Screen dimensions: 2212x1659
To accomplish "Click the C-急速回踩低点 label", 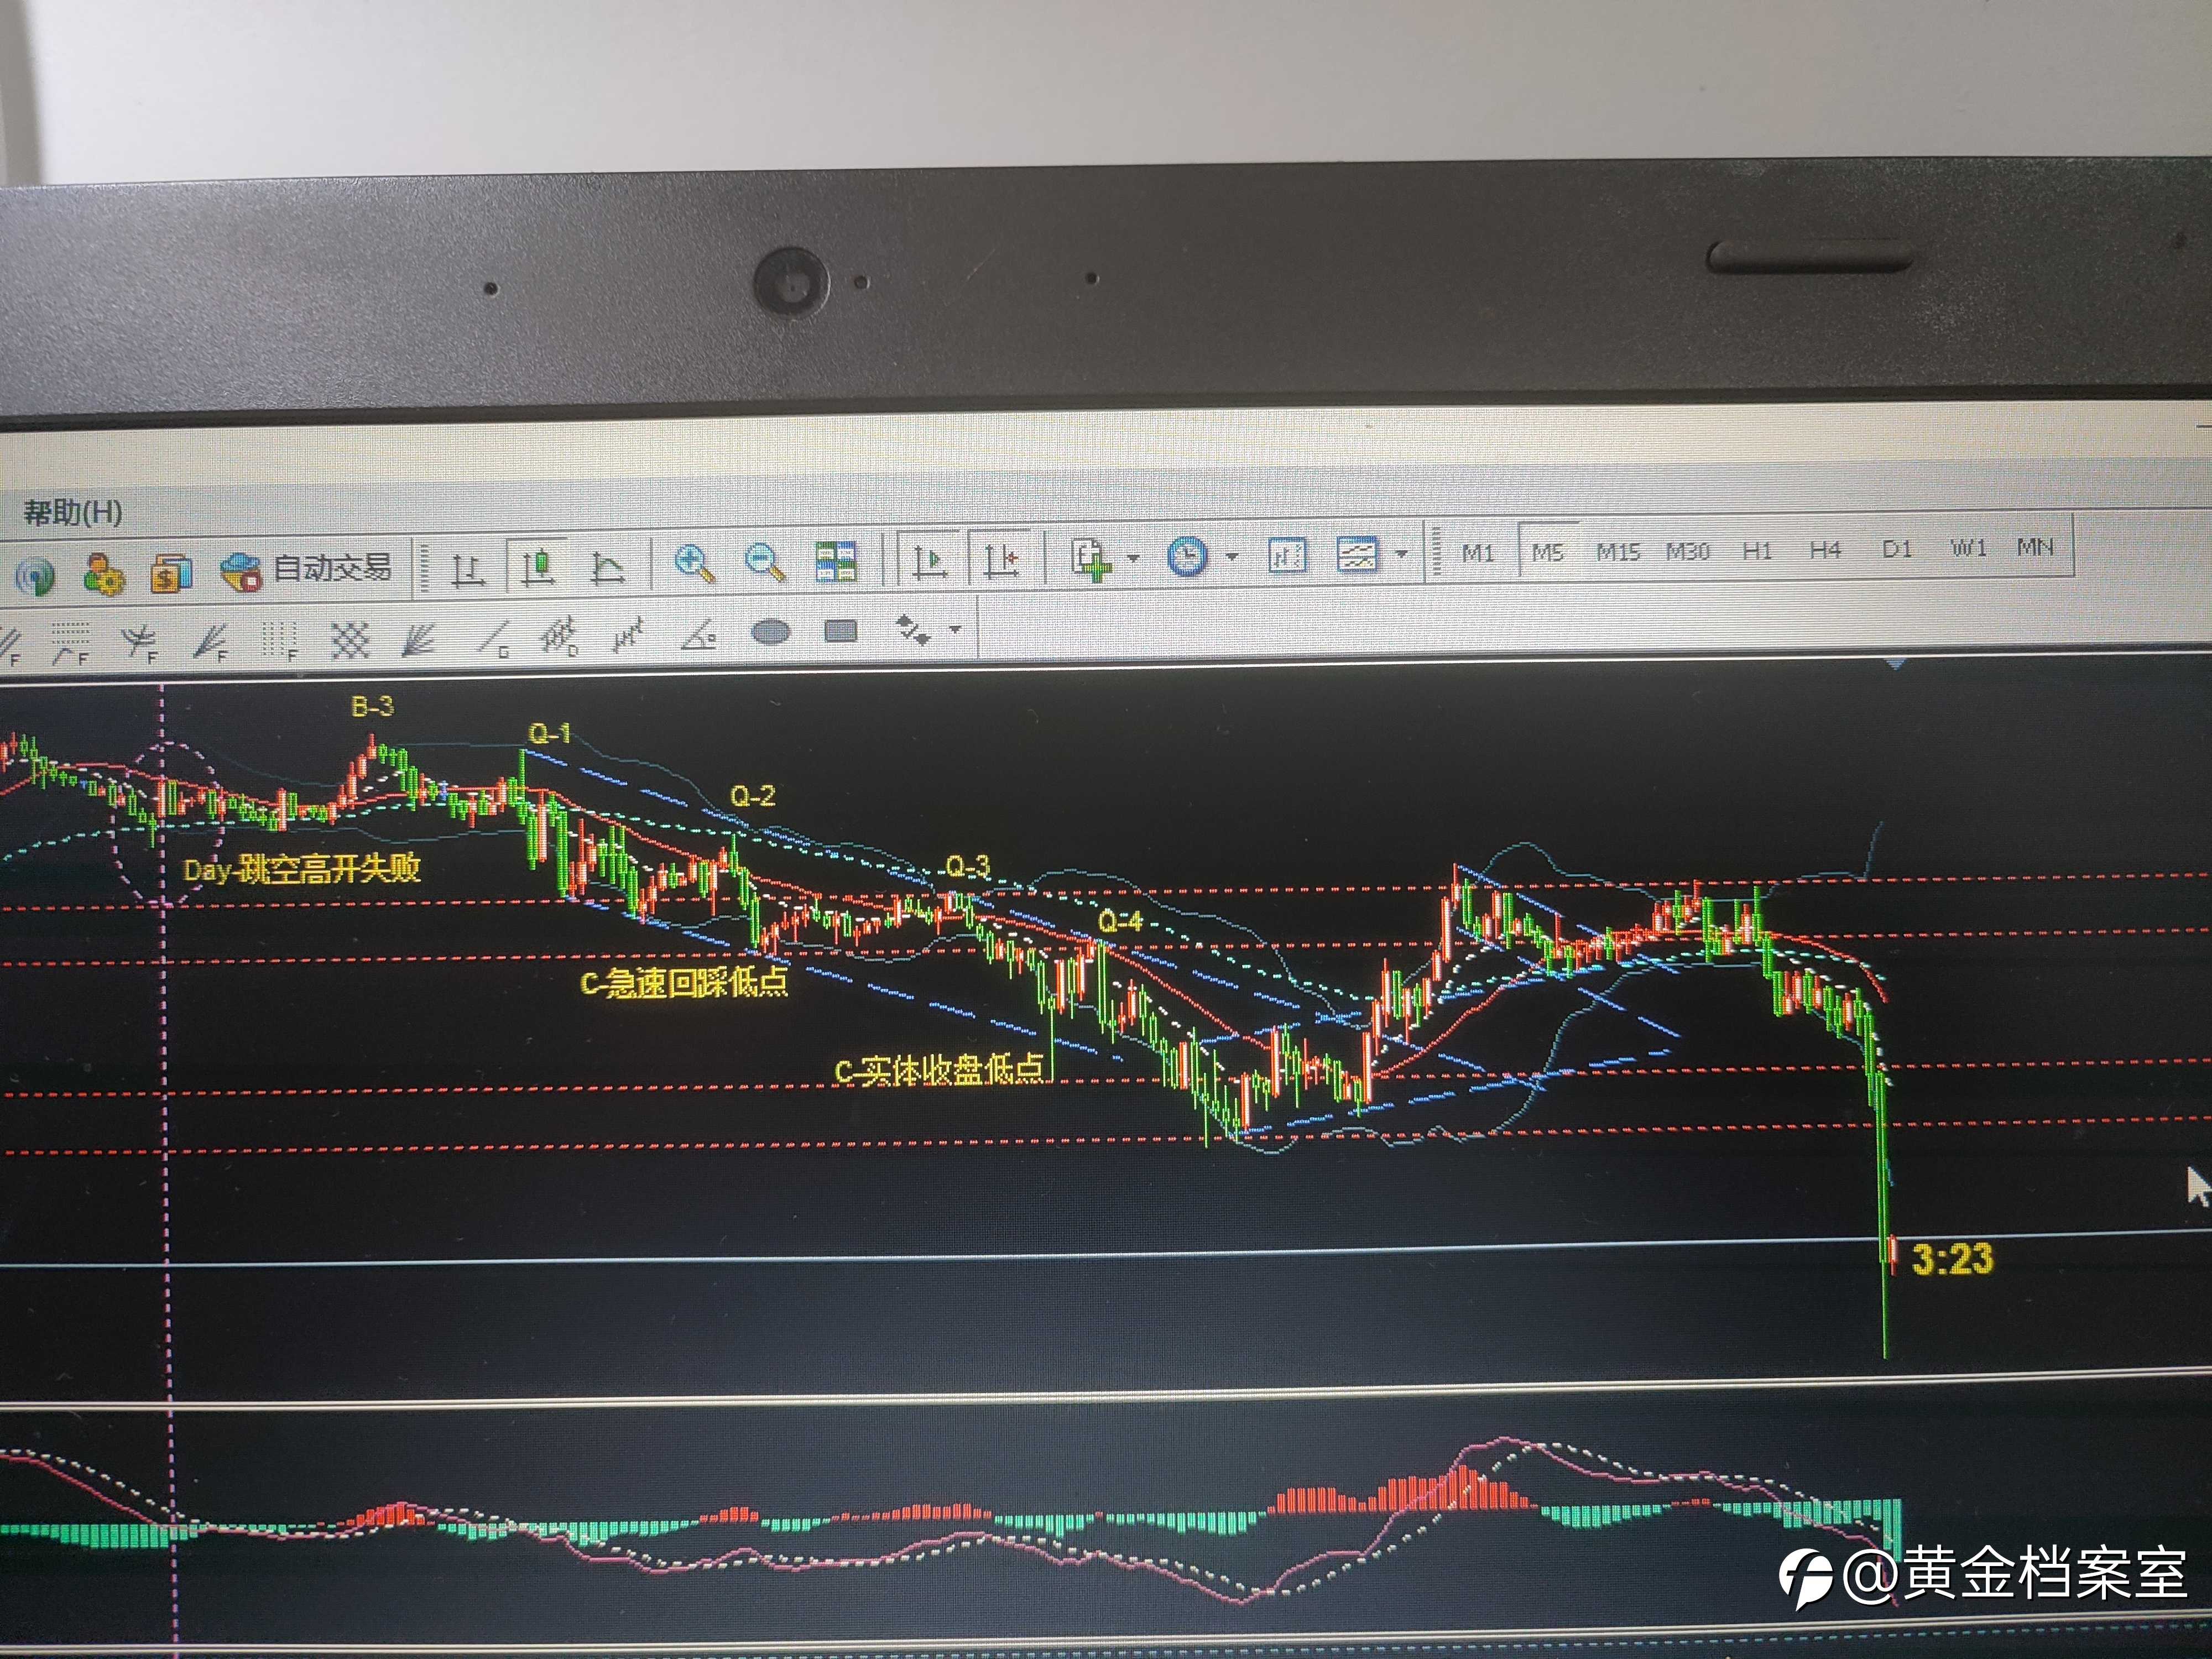I will [x=684, y=983].
